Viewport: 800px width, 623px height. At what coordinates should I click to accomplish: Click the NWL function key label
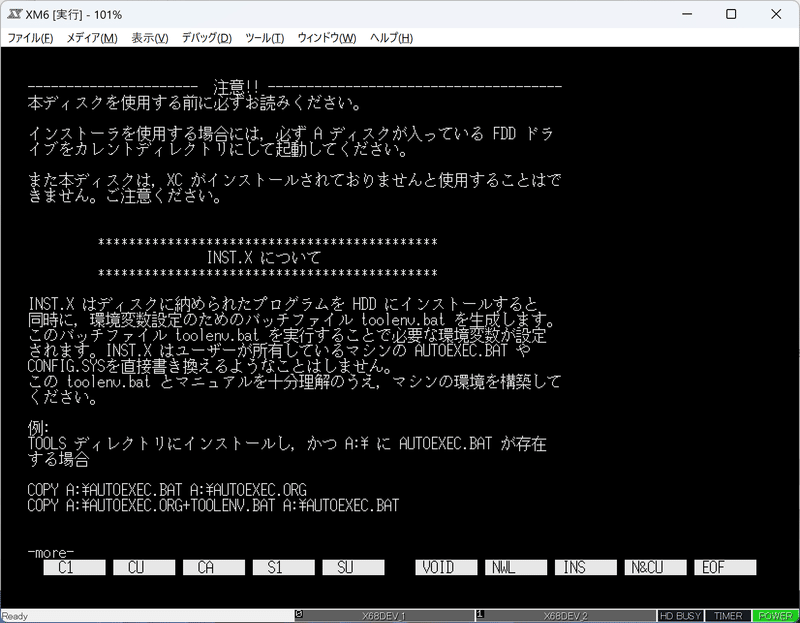click(x=516, y=567)
